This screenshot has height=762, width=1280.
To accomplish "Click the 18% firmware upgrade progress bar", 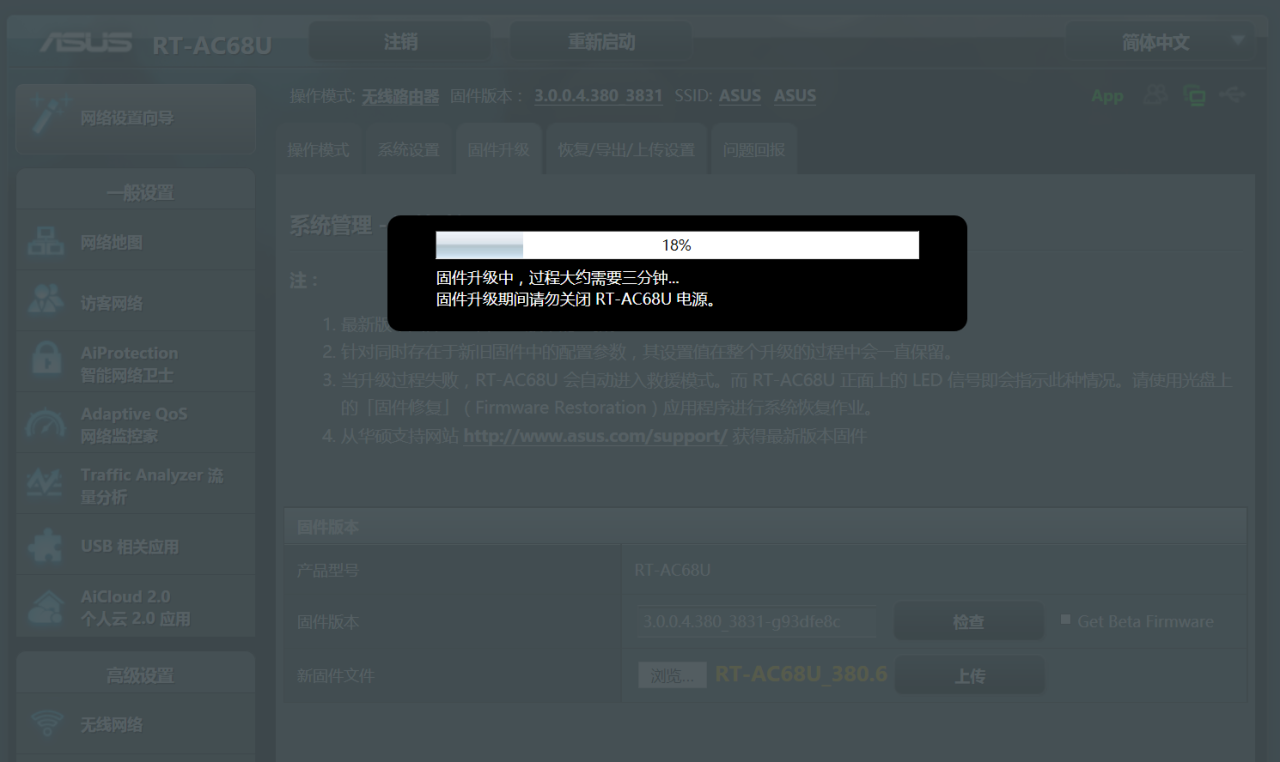I will pyautogui.click(x=677, y=245).
